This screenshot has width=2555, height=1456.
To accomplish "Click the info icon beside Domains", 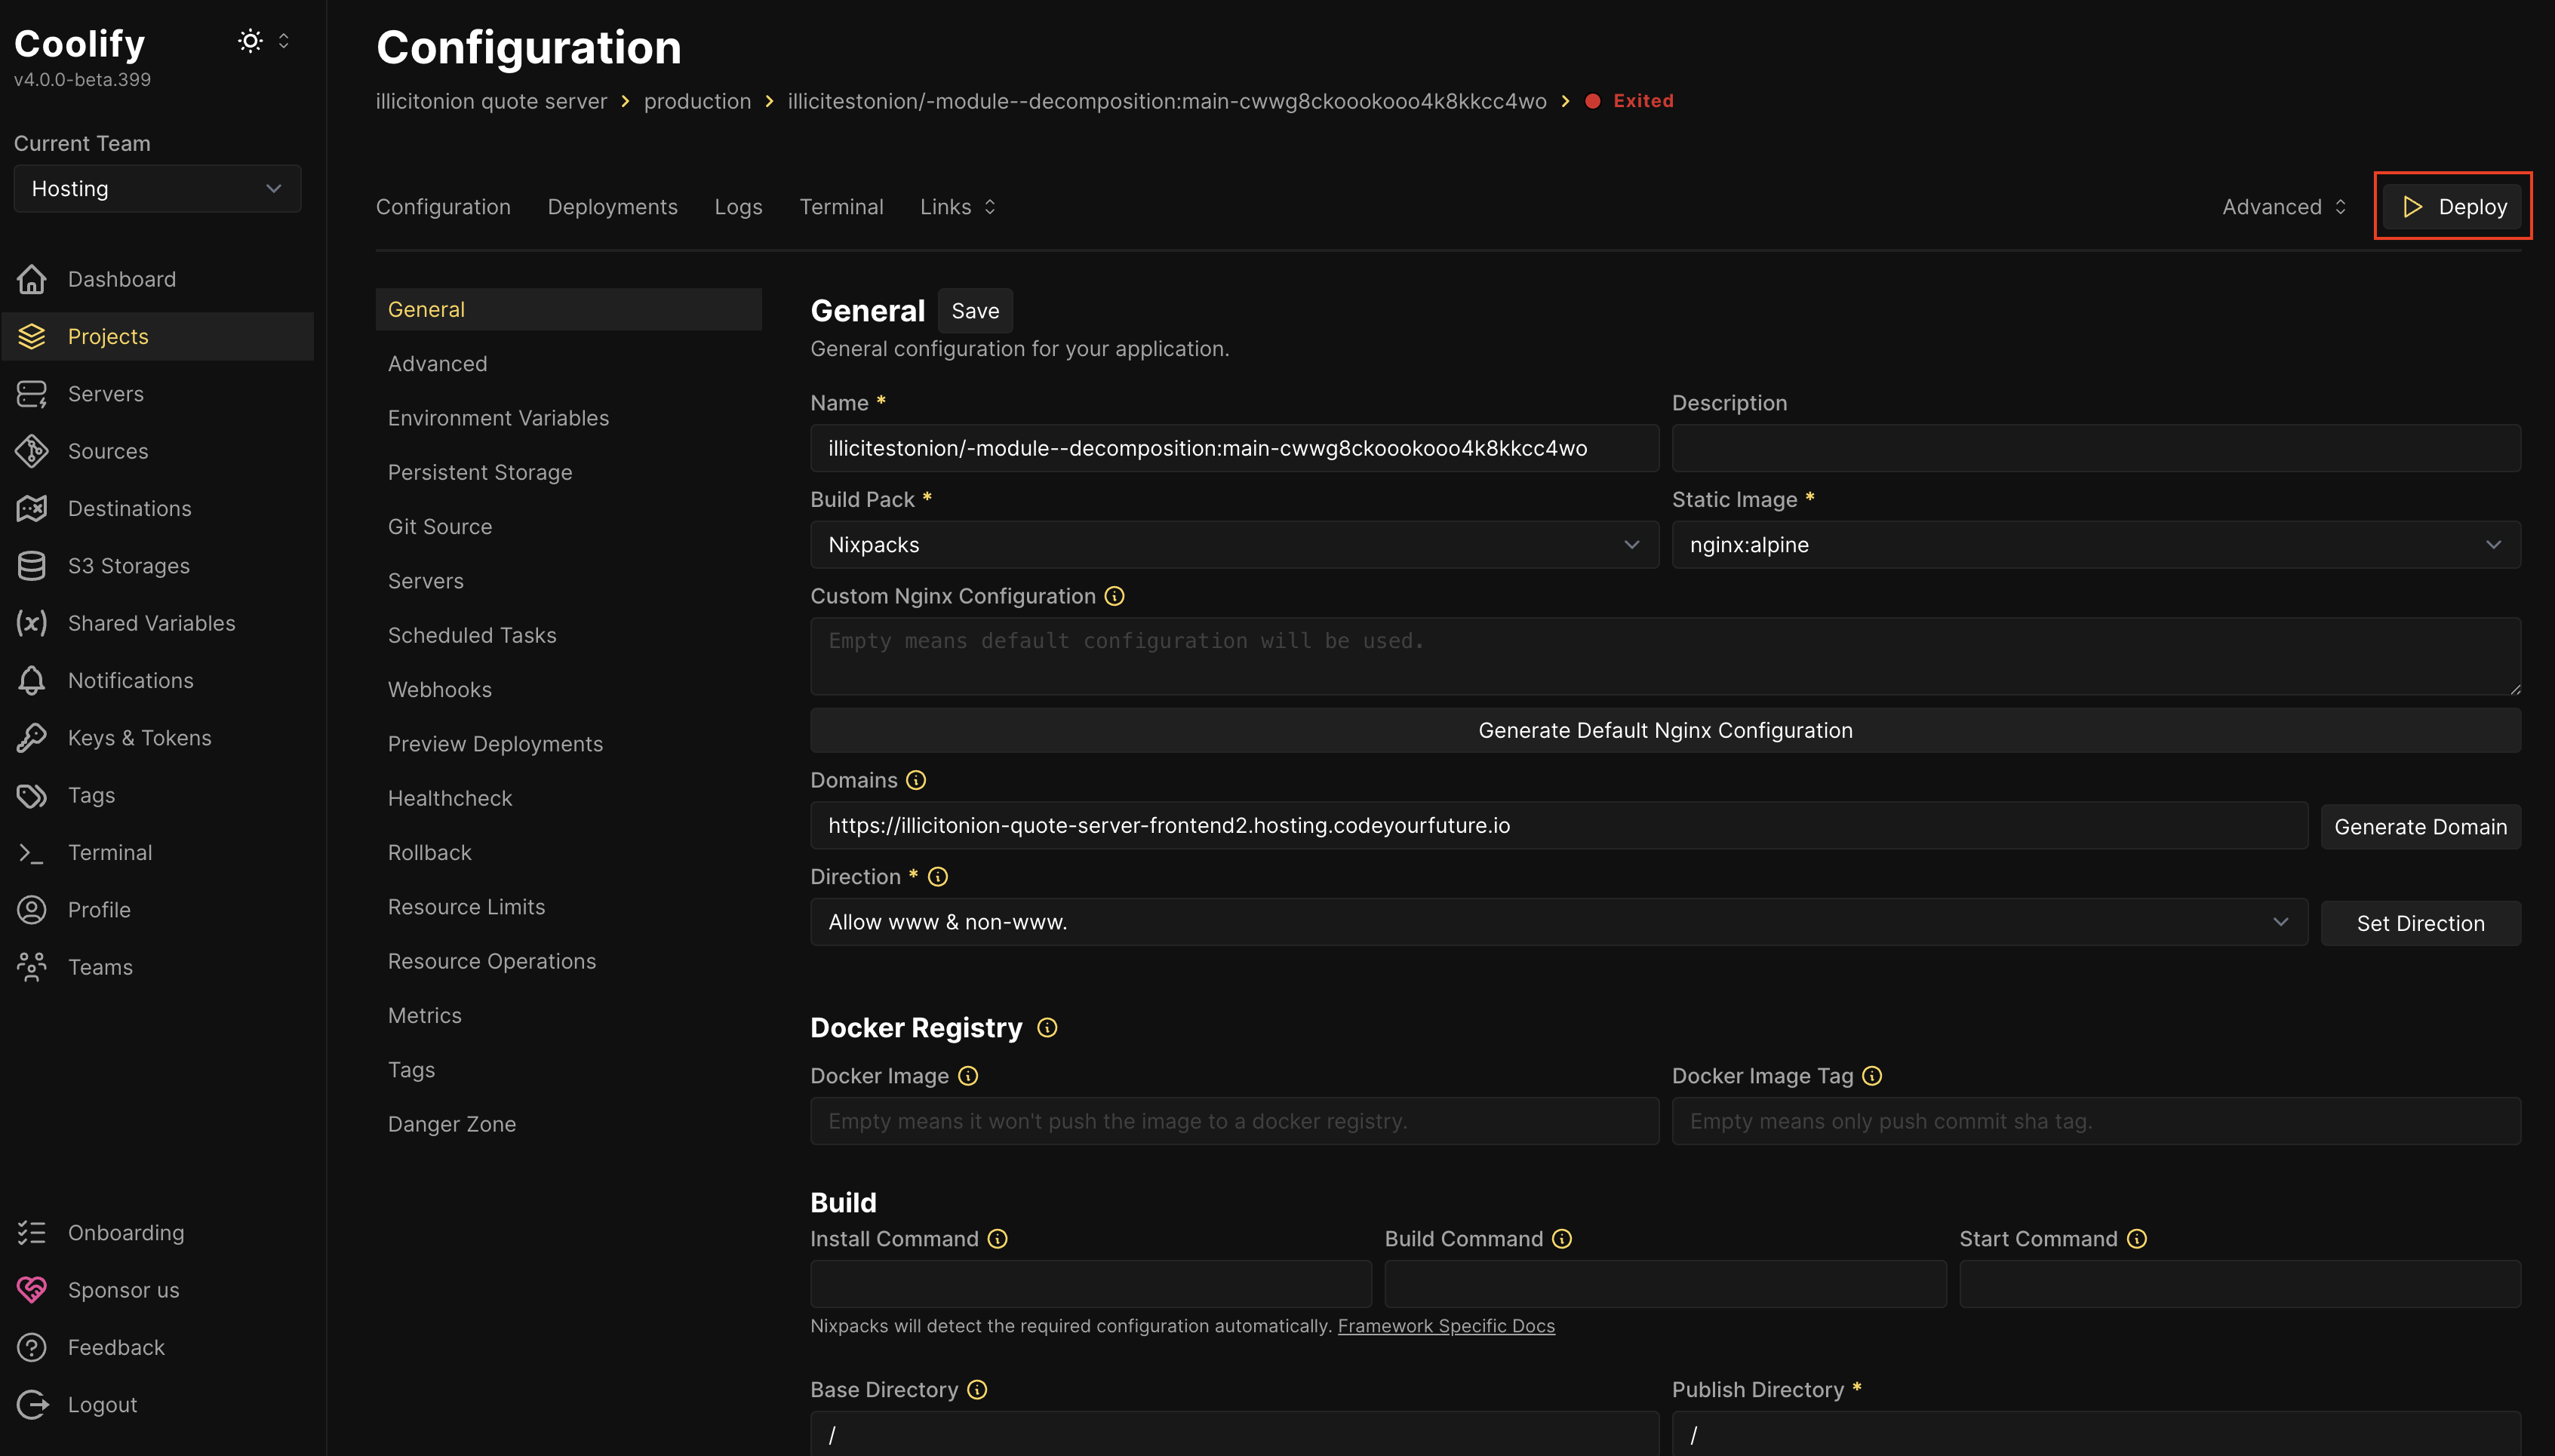I will click(x=916, y=780).
